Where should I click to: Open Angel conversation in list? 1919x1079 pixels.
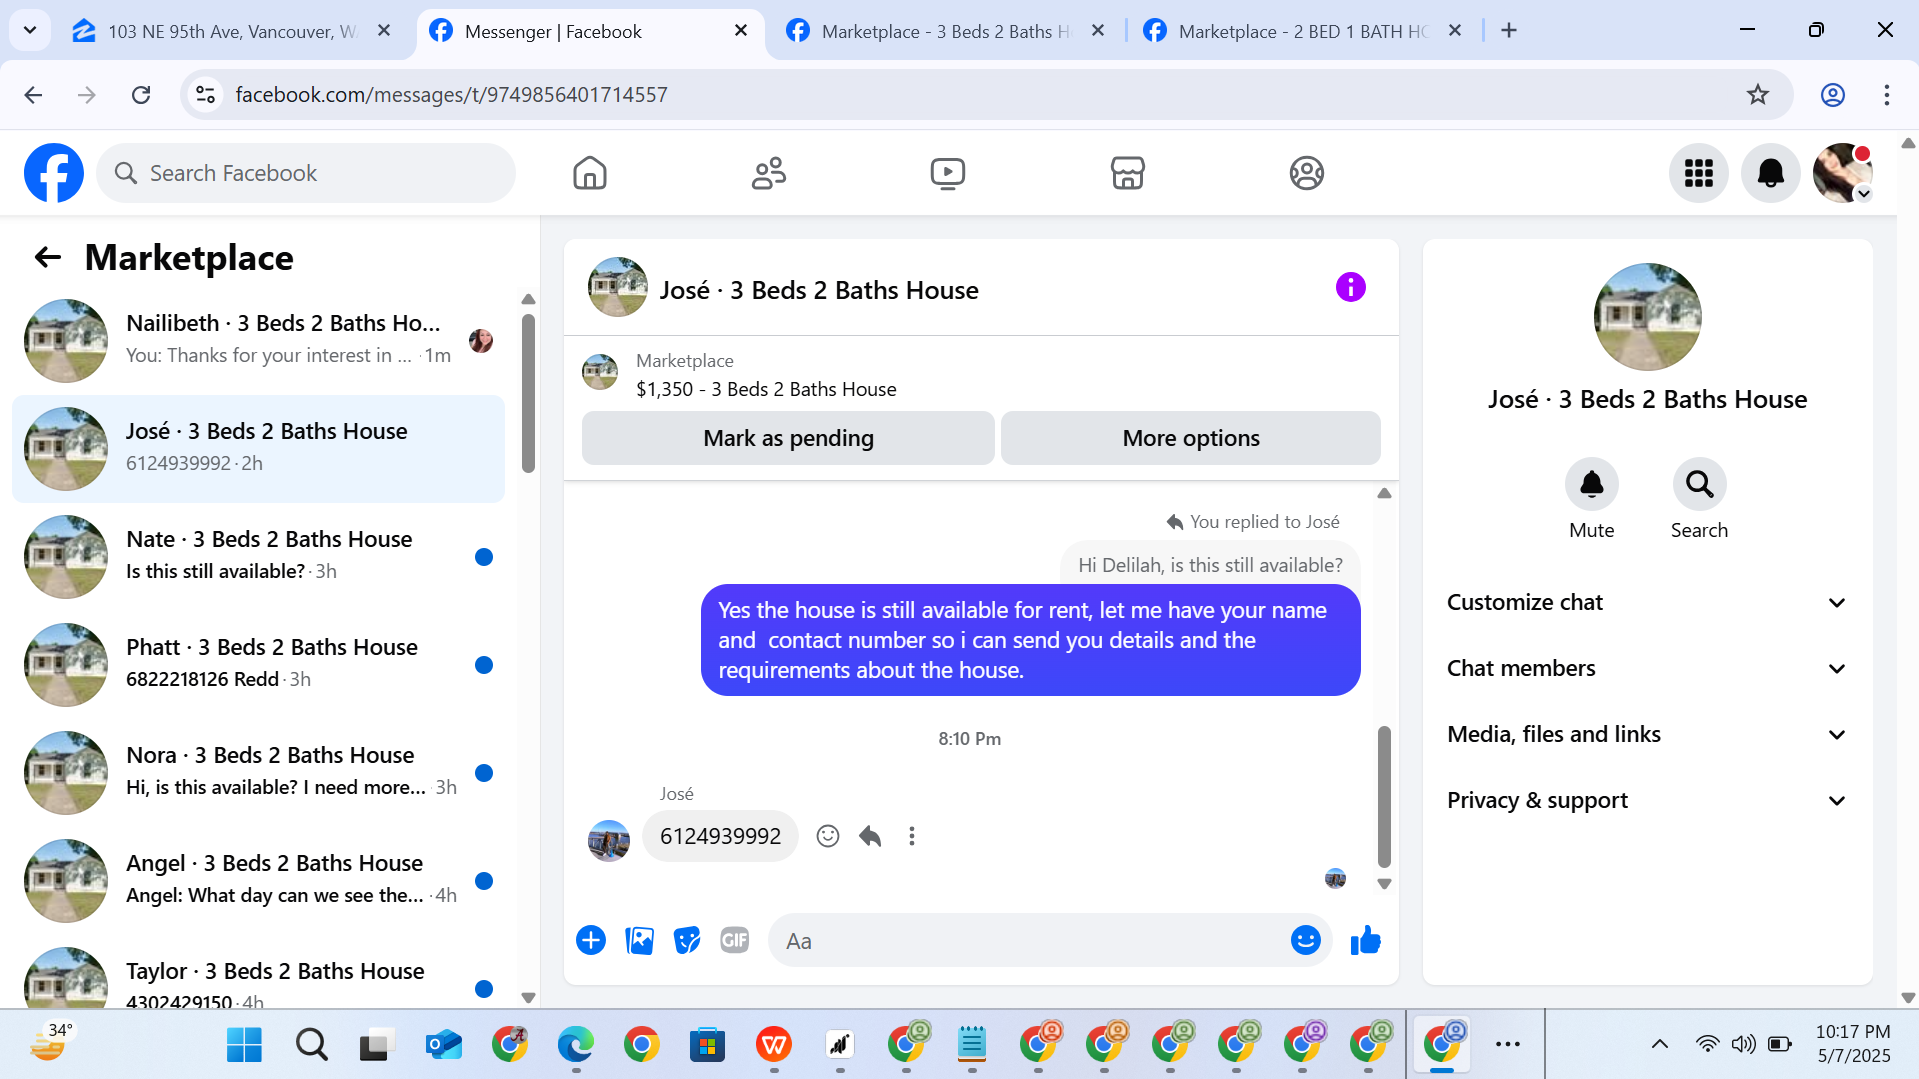pyautogui.click(x=258, y=880)
